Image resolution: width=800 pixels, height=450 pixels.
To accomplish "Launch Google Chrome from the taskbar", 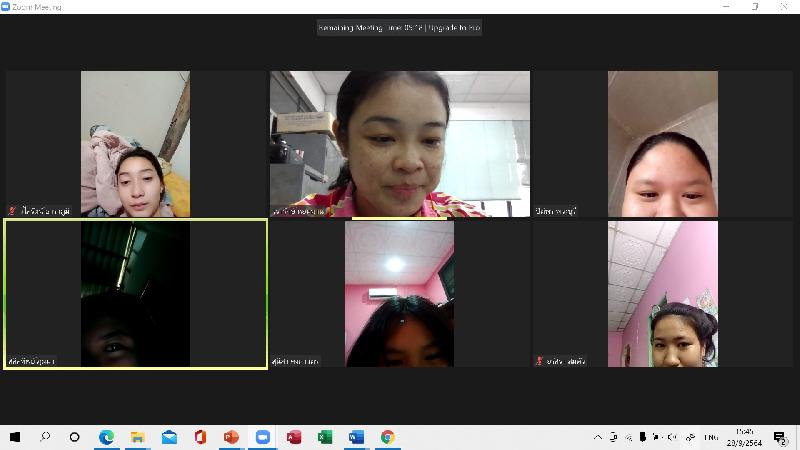I will click(x=387, y=437).
